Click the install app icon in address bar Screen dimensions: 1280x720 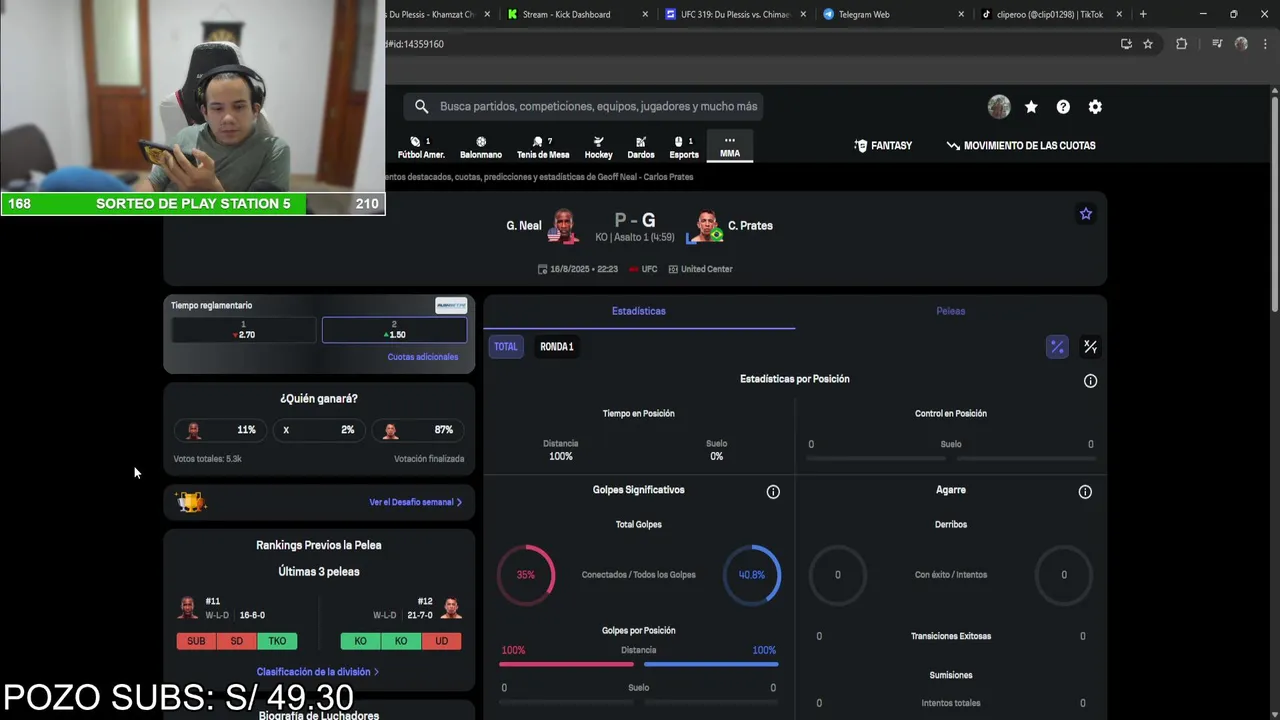[1126, 44]
